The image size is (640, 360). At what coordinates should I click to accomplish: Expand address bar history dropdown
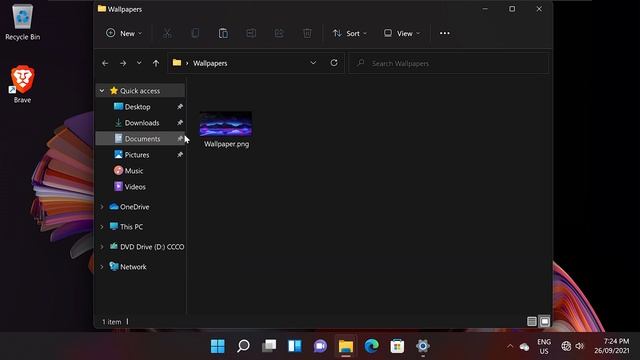(x=313, y=63)
